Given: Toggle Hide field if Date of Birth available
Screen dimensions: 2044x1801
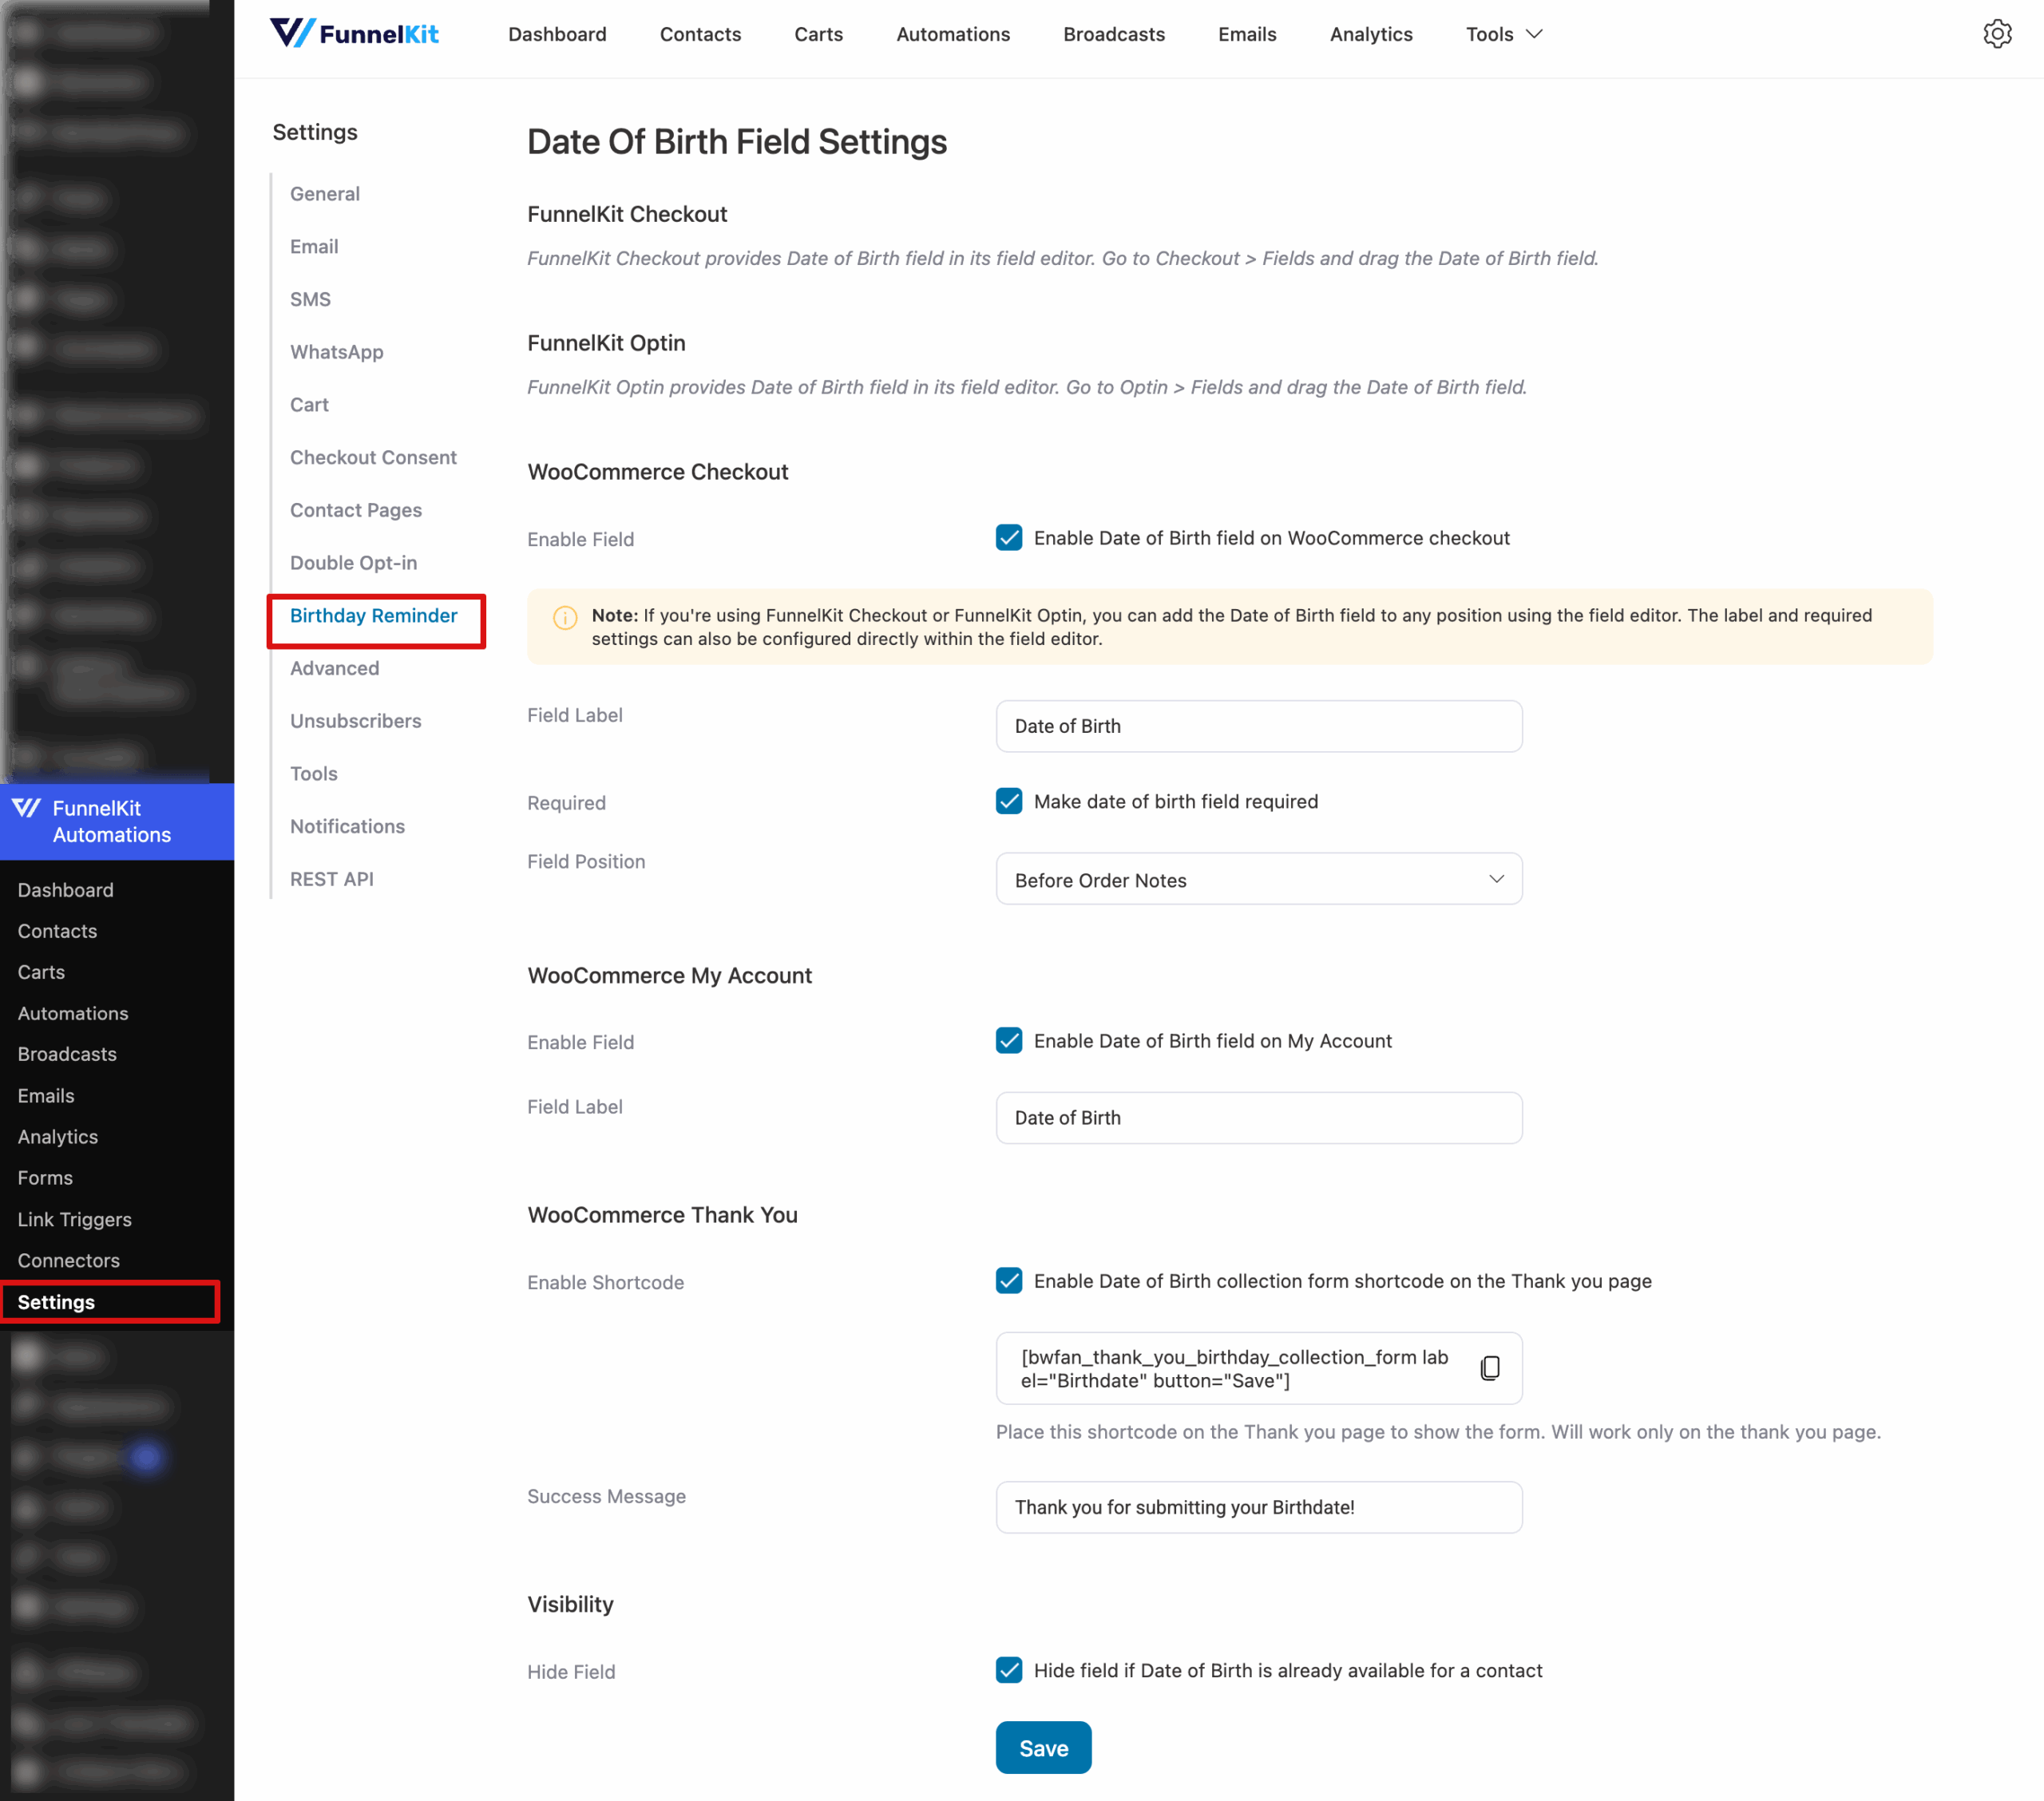Looking at the screenshot, I should (1009, 1670).
